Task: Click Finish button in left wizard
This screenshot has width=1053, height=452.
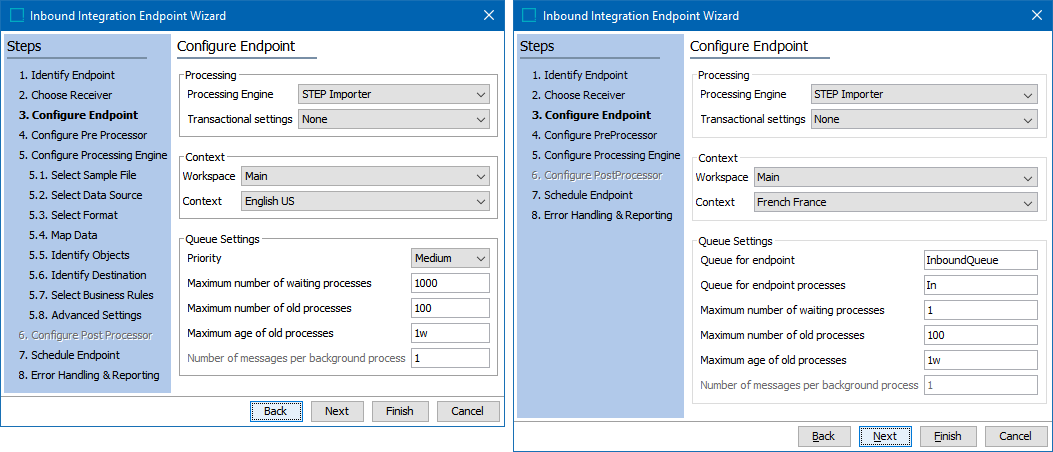Action: [400, 411]
